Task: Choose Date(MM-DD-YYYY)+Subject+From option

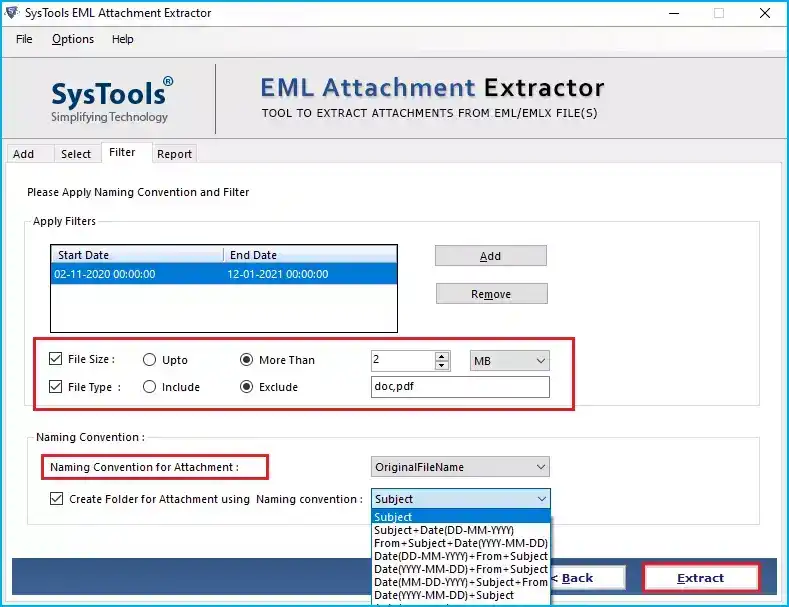Action: point(461,582)
